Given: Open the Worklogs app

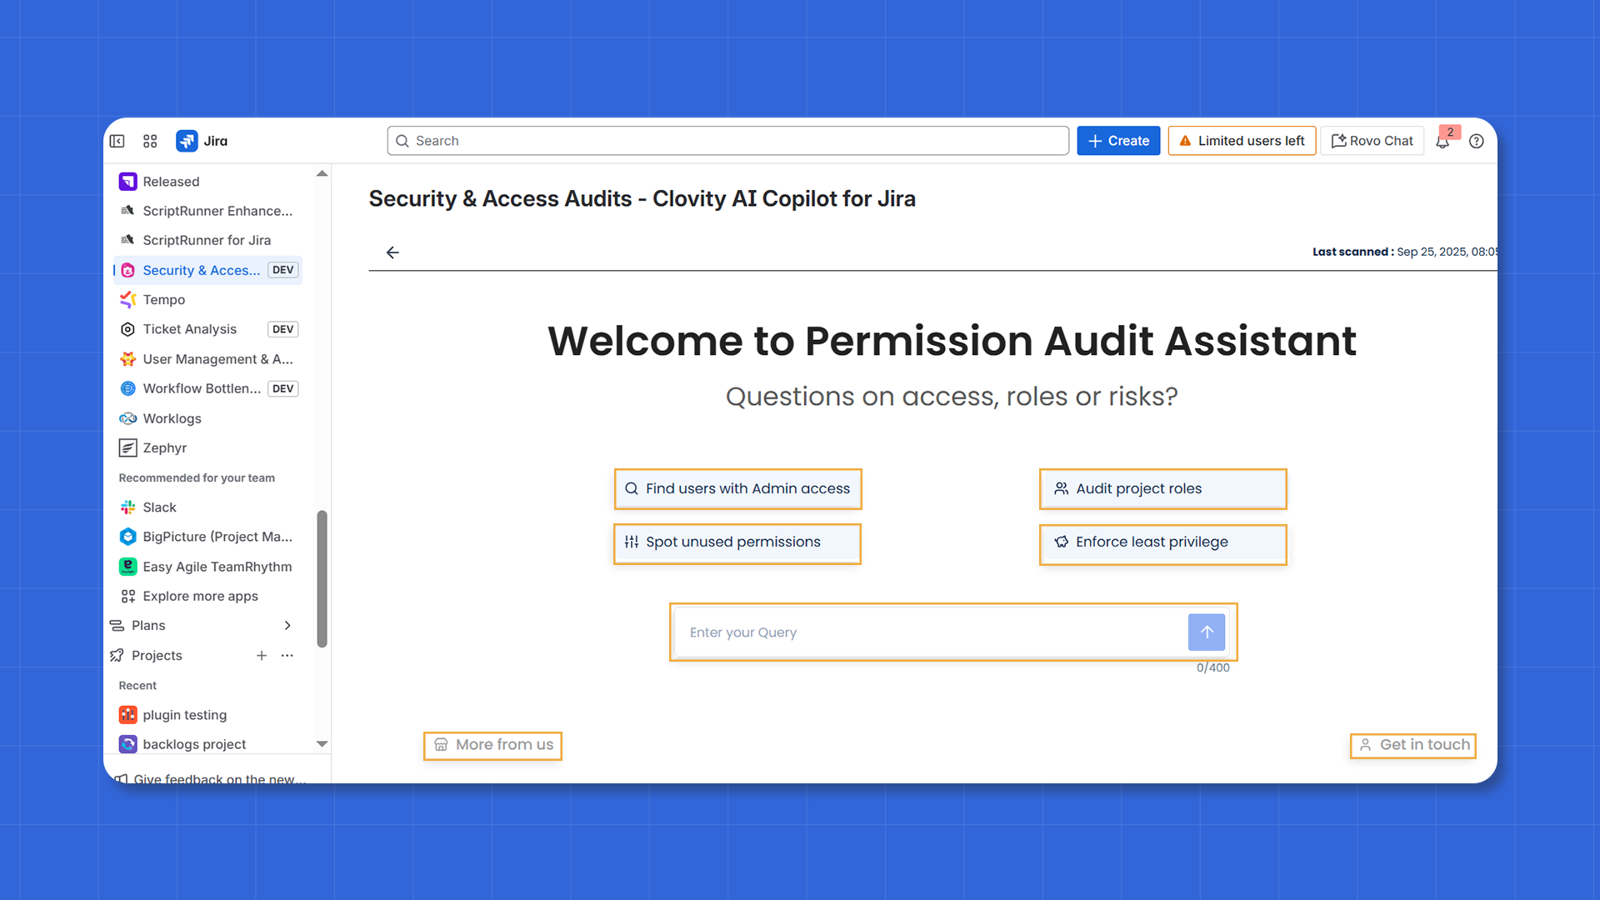Looking at the screenshot, I should (172, 418).
